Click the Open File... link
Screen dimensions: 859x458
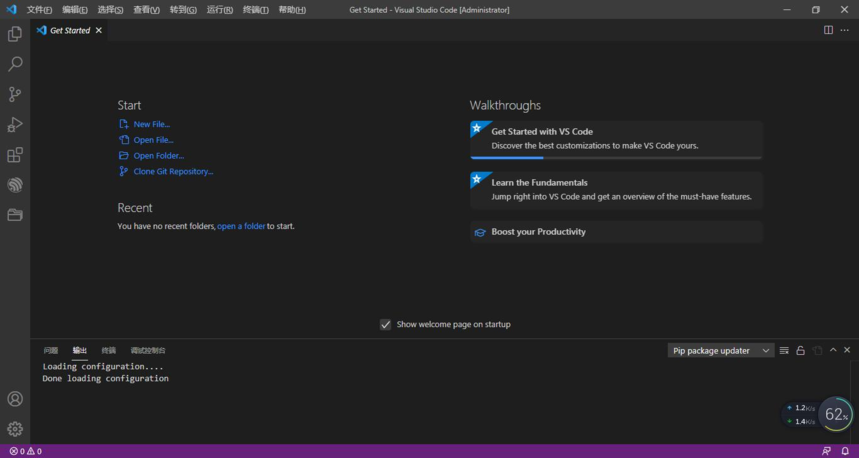pos(153,140)
